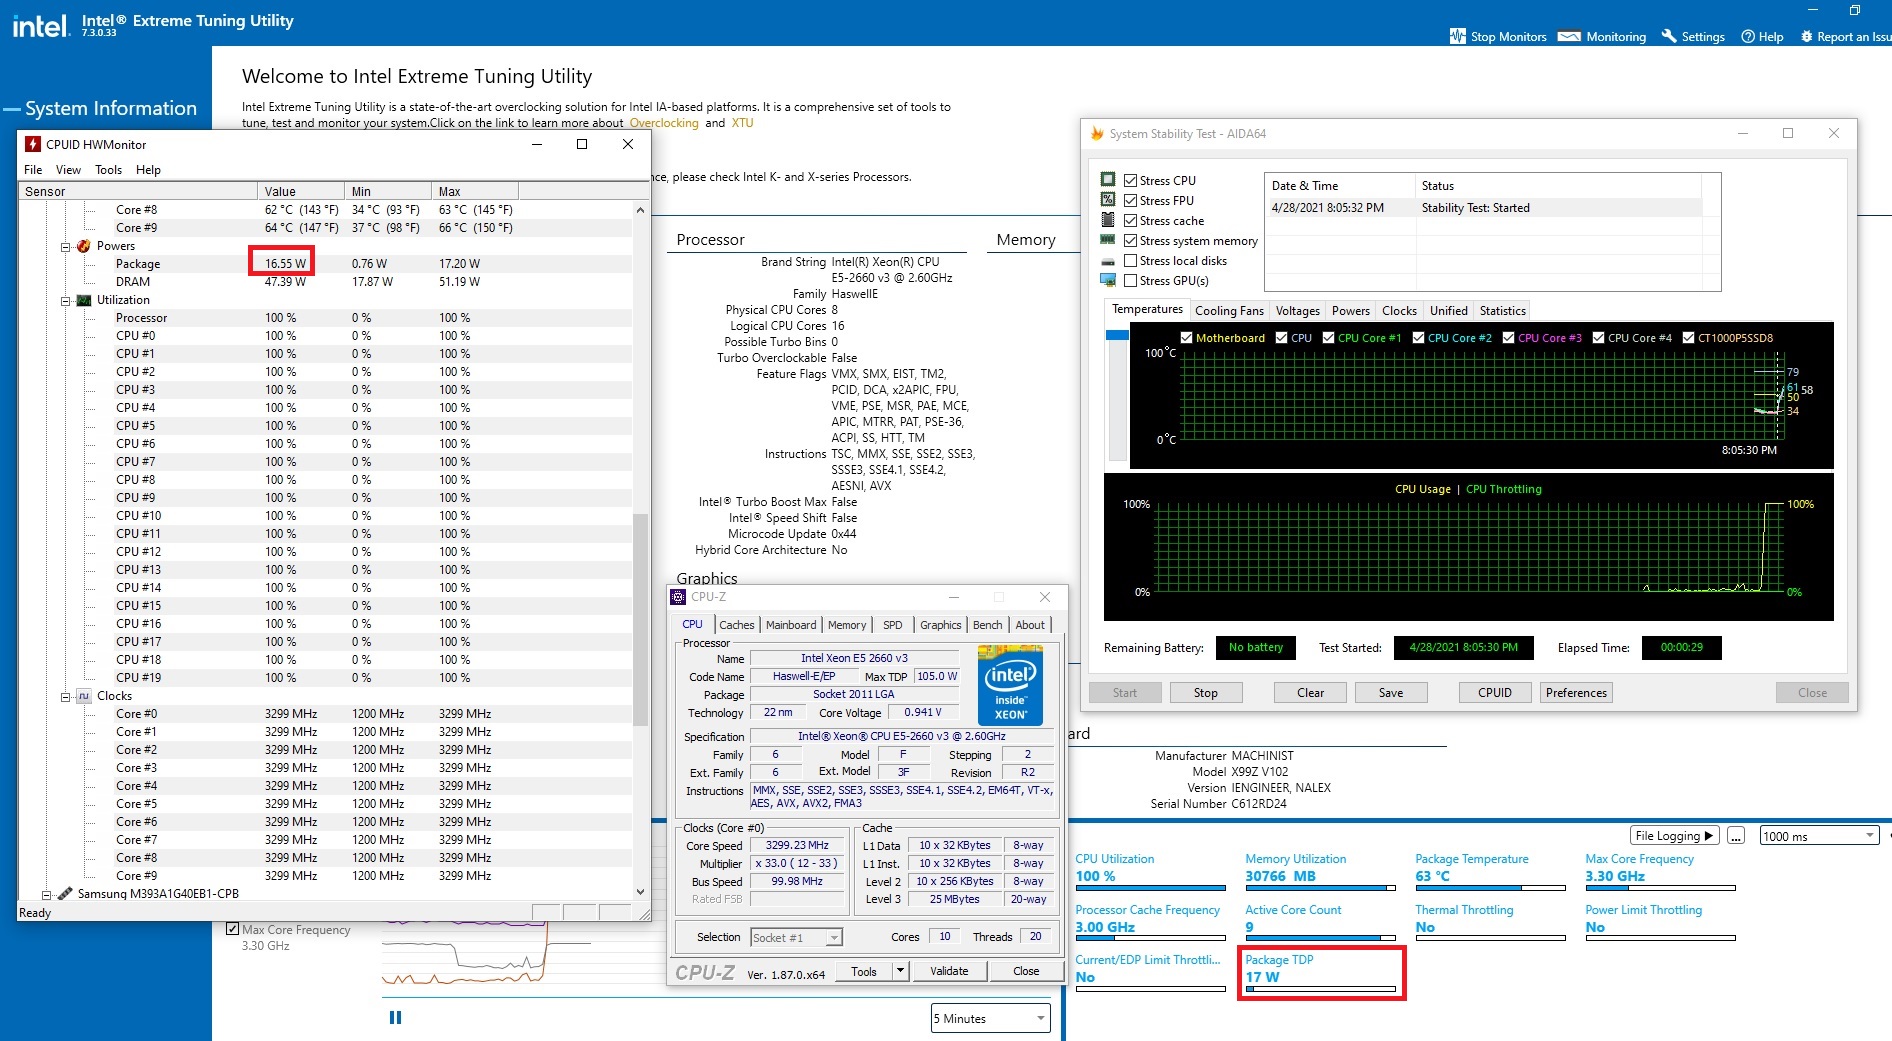This screenshot has height=1041, width=1892.
Task: Click the Report an Issue bug icon
Action: [x=1806, y=36]
